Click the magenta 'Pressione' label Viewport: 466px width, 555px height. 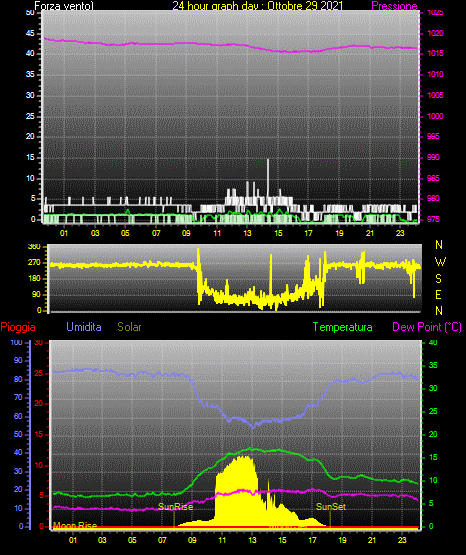click(x=394, y=6)
